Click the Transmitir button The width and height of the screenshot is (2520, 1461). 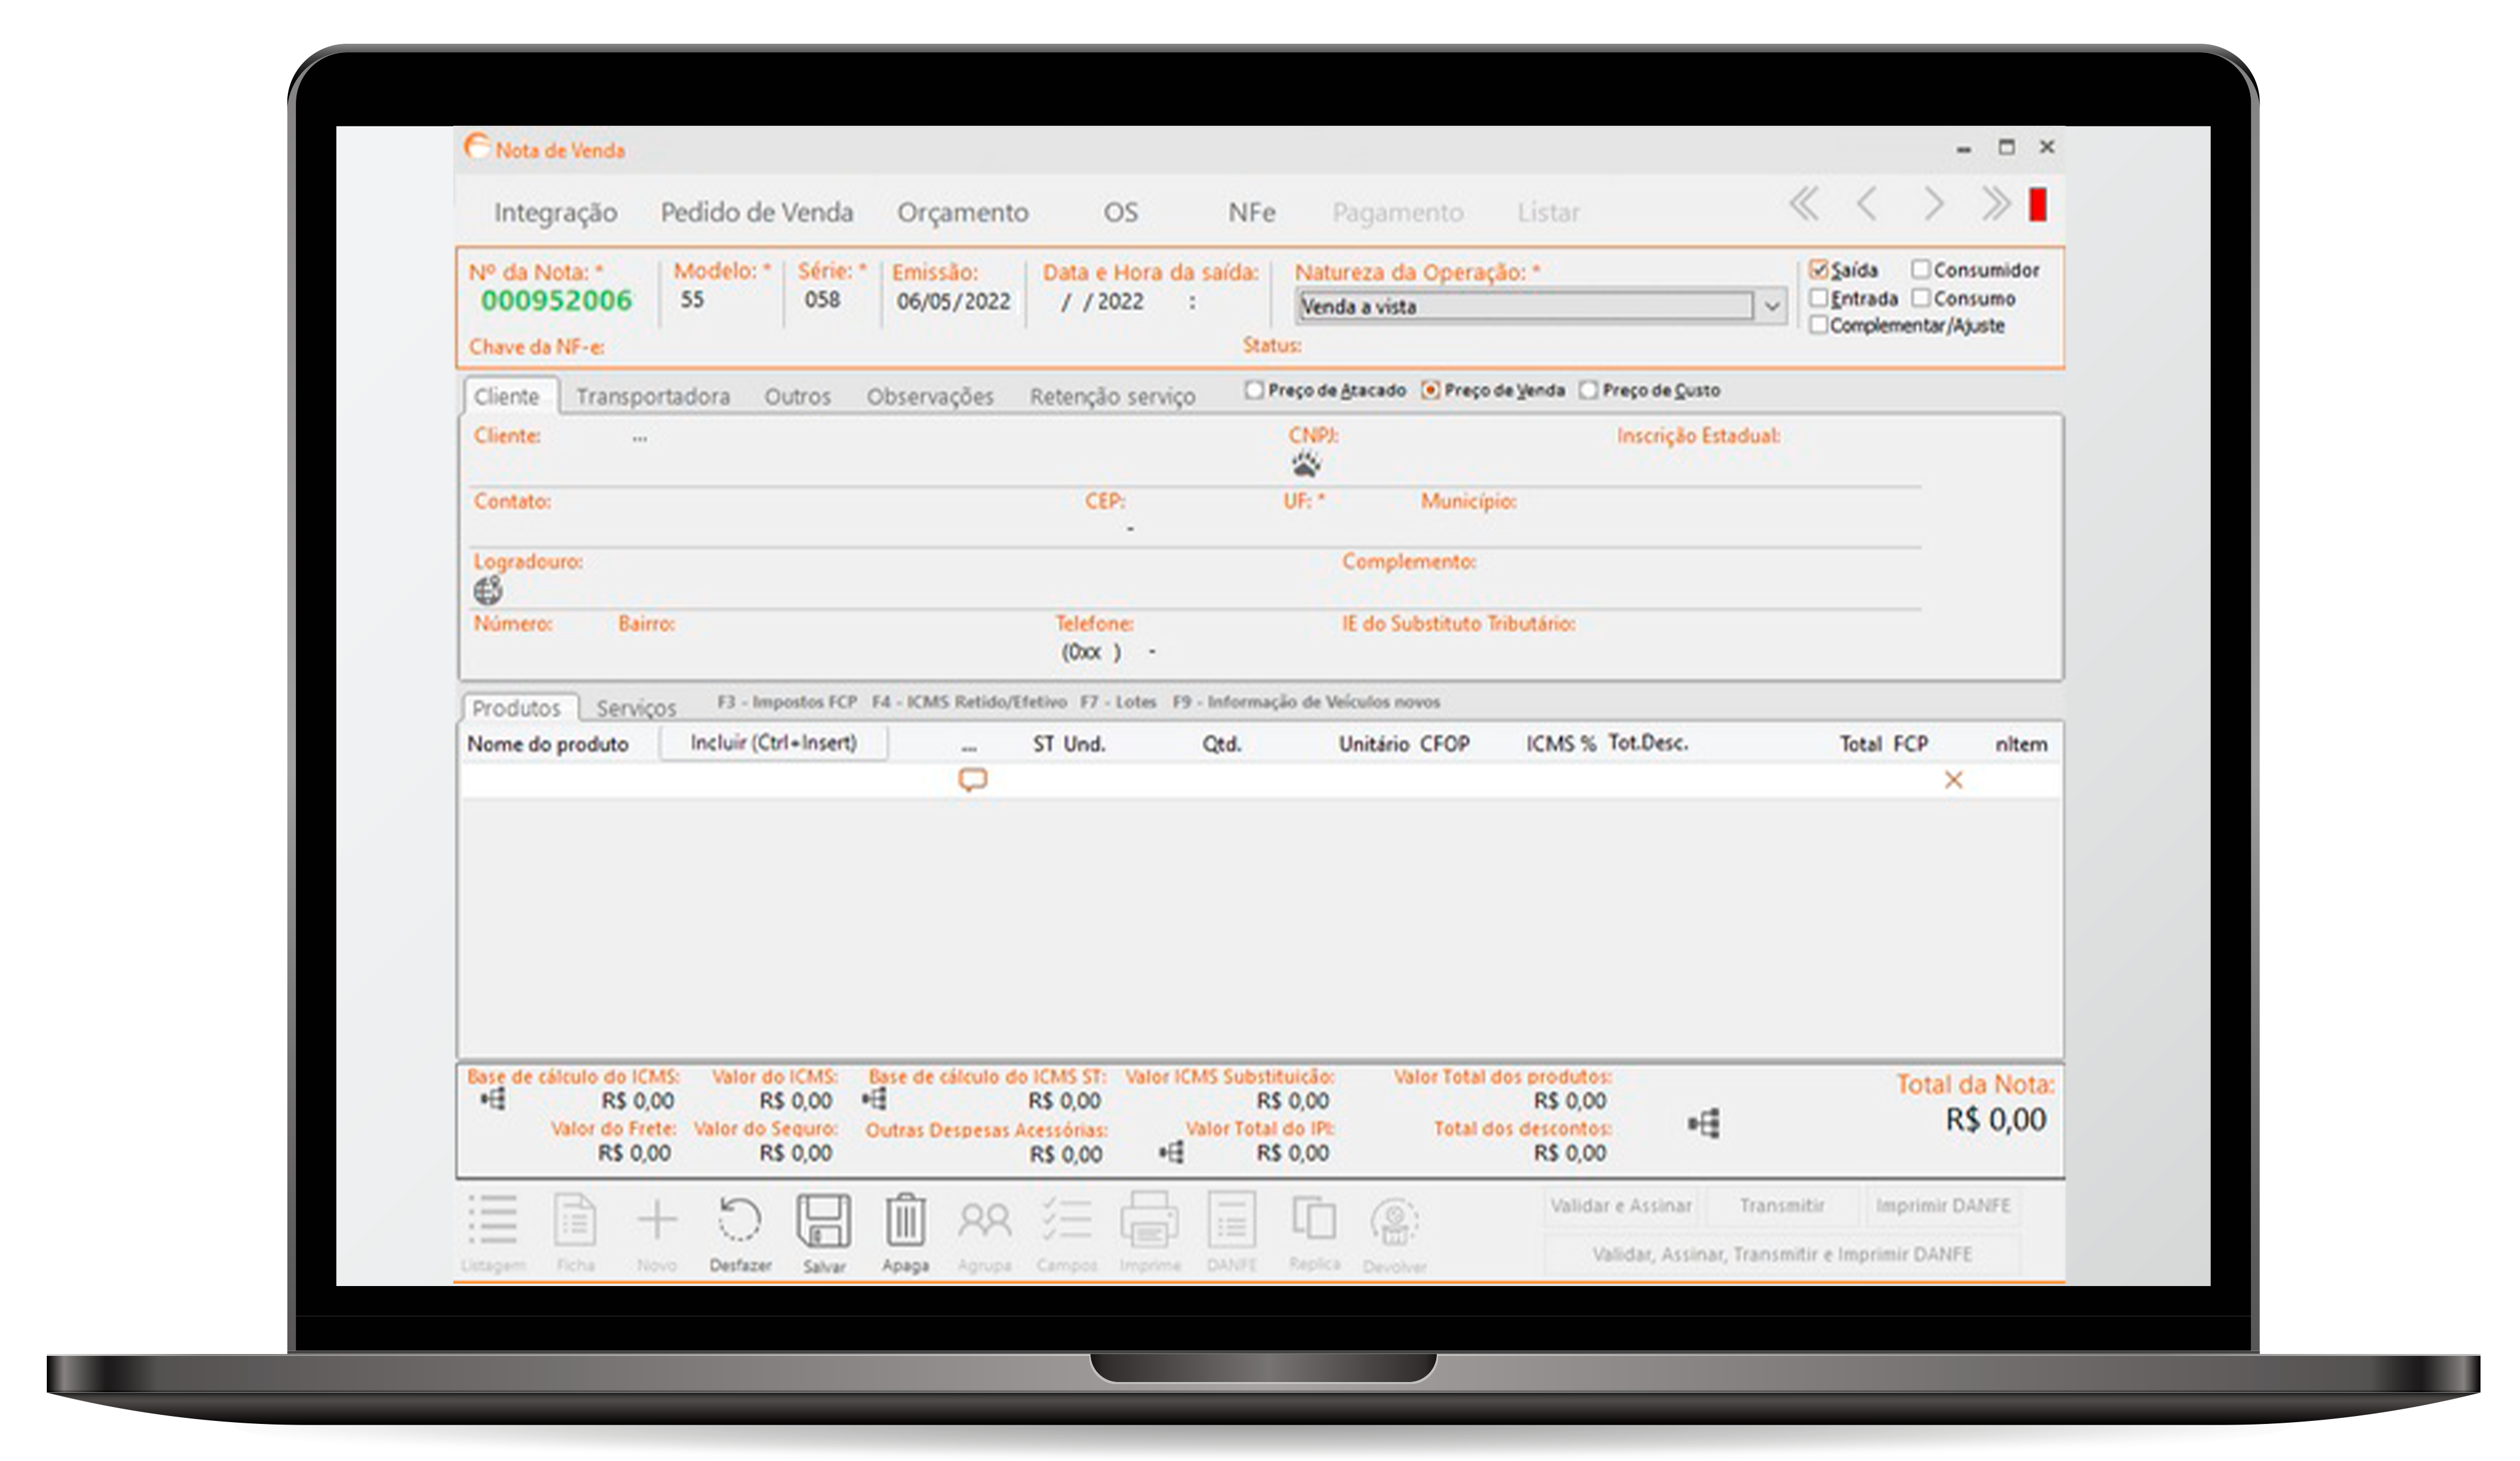pyautogui.click(x=1782, y=1206)
